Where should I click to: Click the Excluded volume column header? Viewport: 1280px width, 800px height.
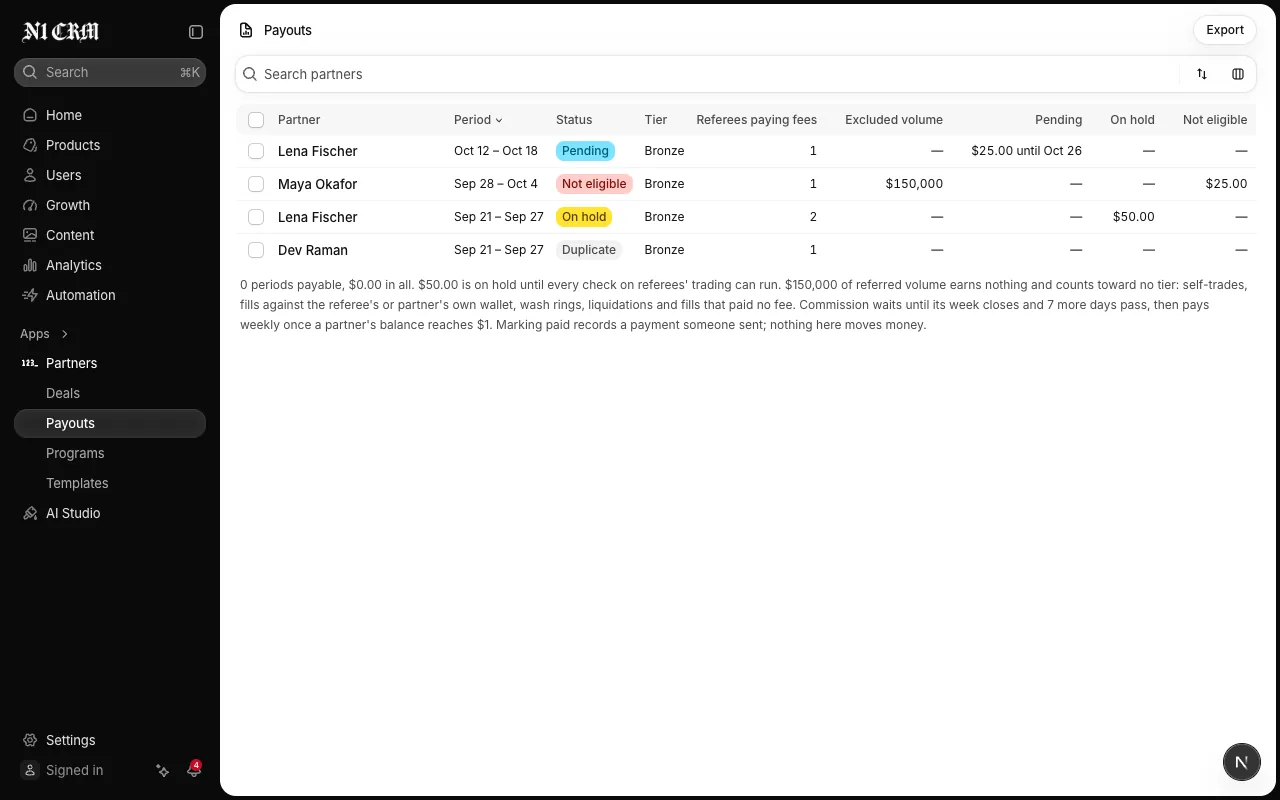(894, 120)
